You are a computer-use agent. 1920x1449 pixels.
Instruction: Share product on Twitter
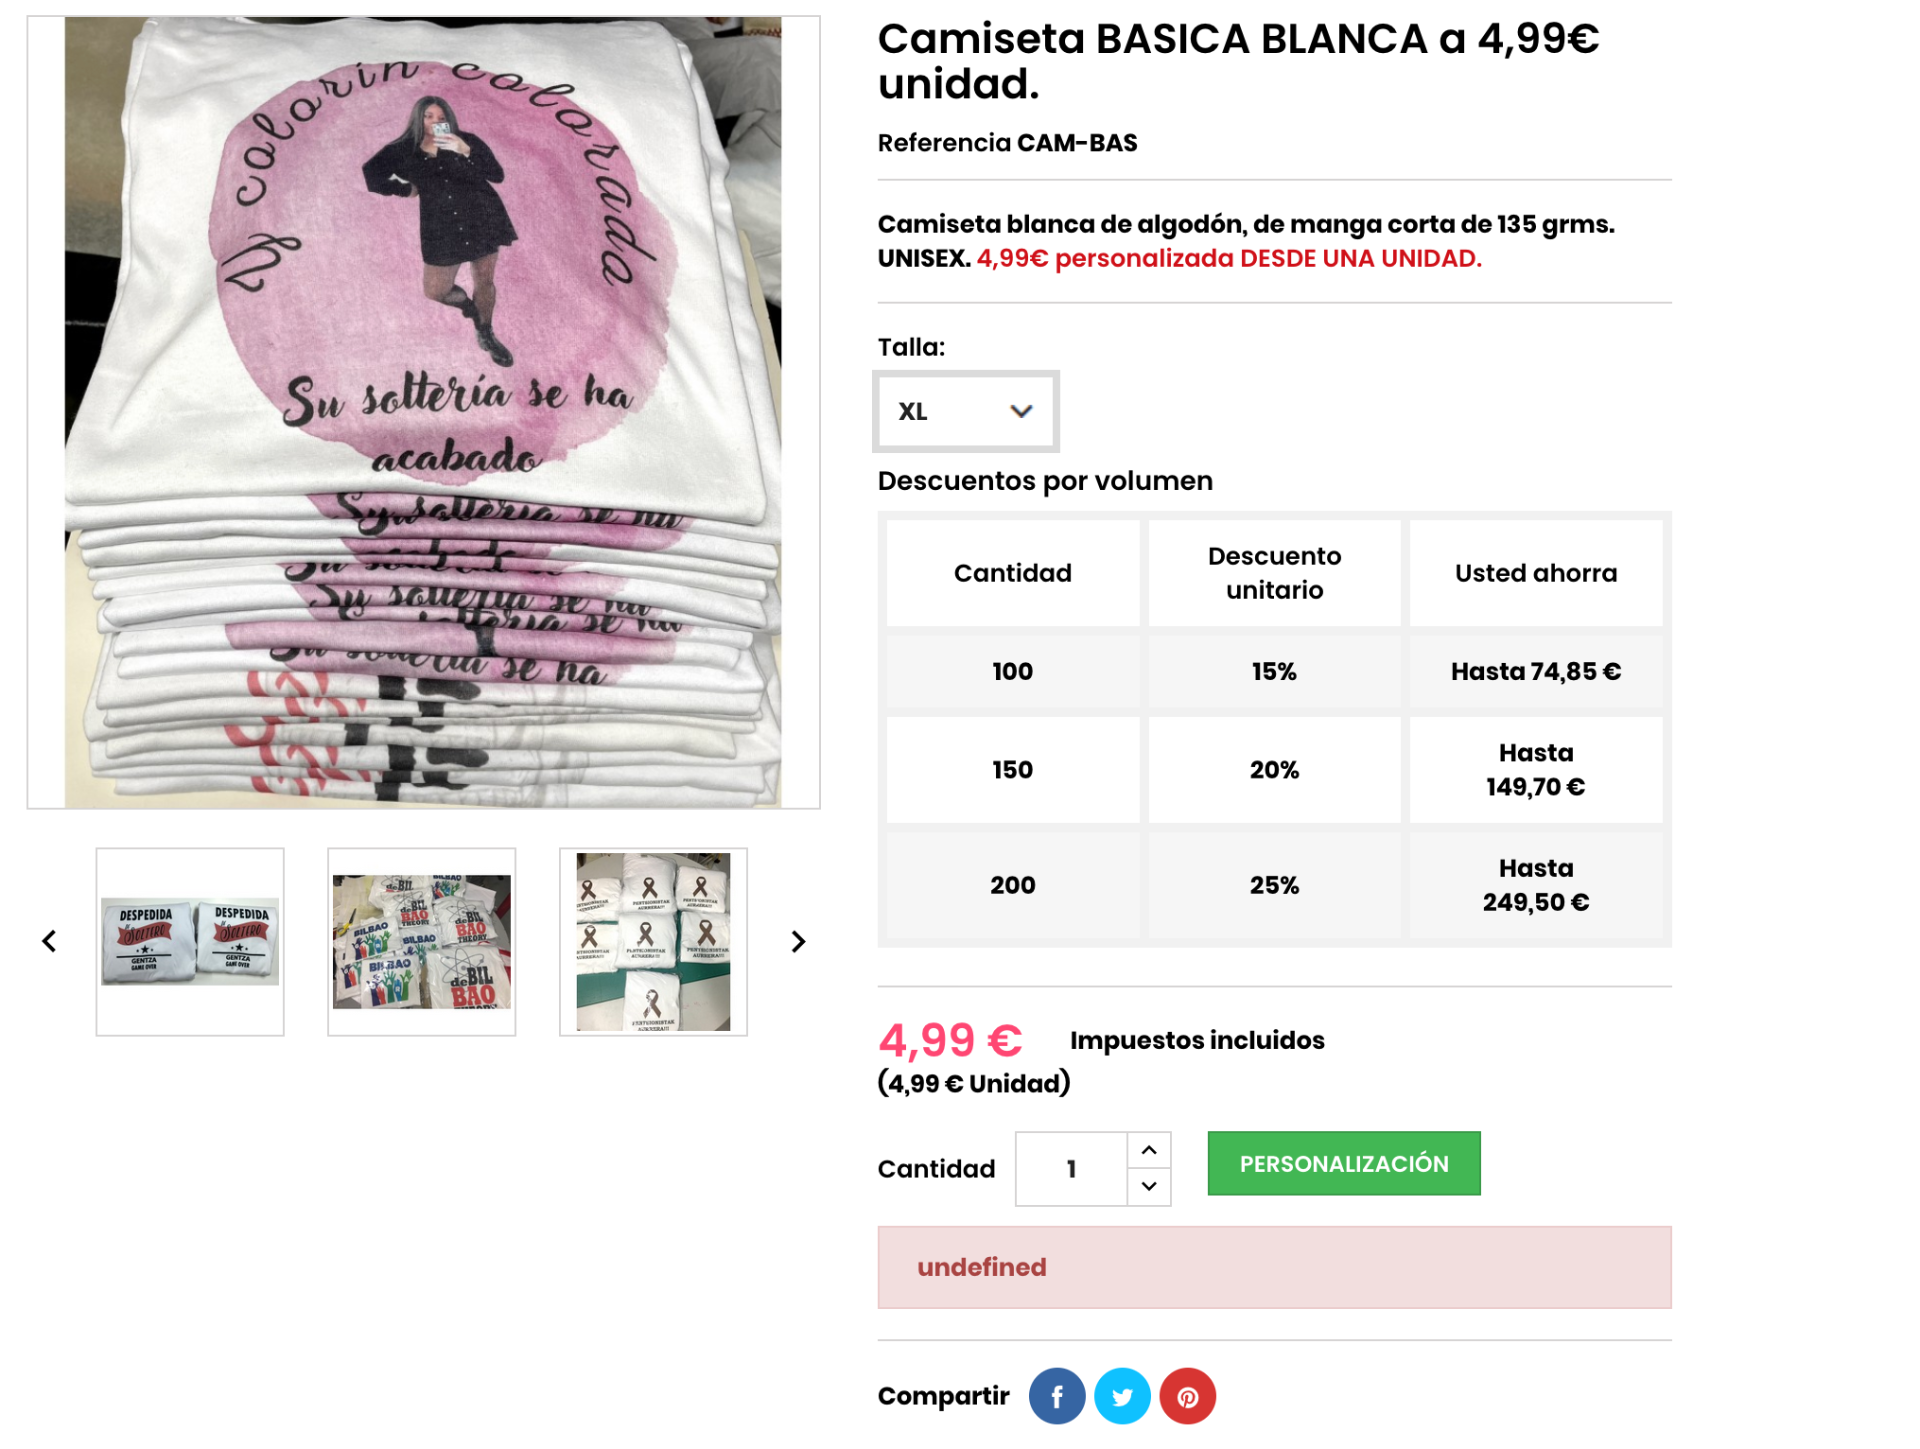pyautogui.click(x=1122, y=1396)
